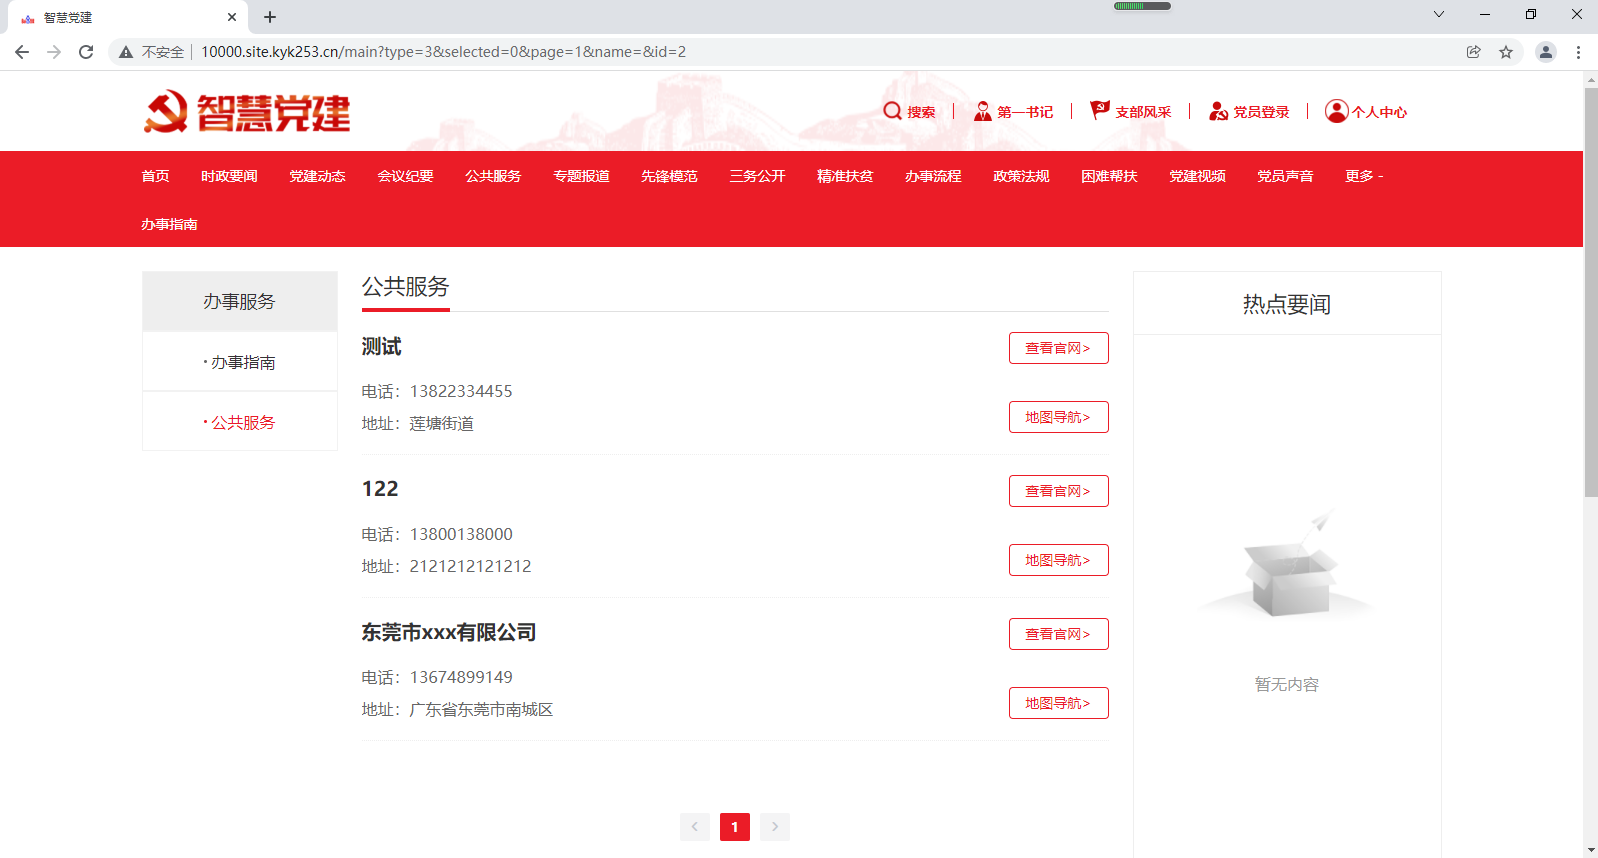Click the 党员登录 login icon
This screenshot has height=858, width=1598.
pyautogui.click(x=1218, y=111)
